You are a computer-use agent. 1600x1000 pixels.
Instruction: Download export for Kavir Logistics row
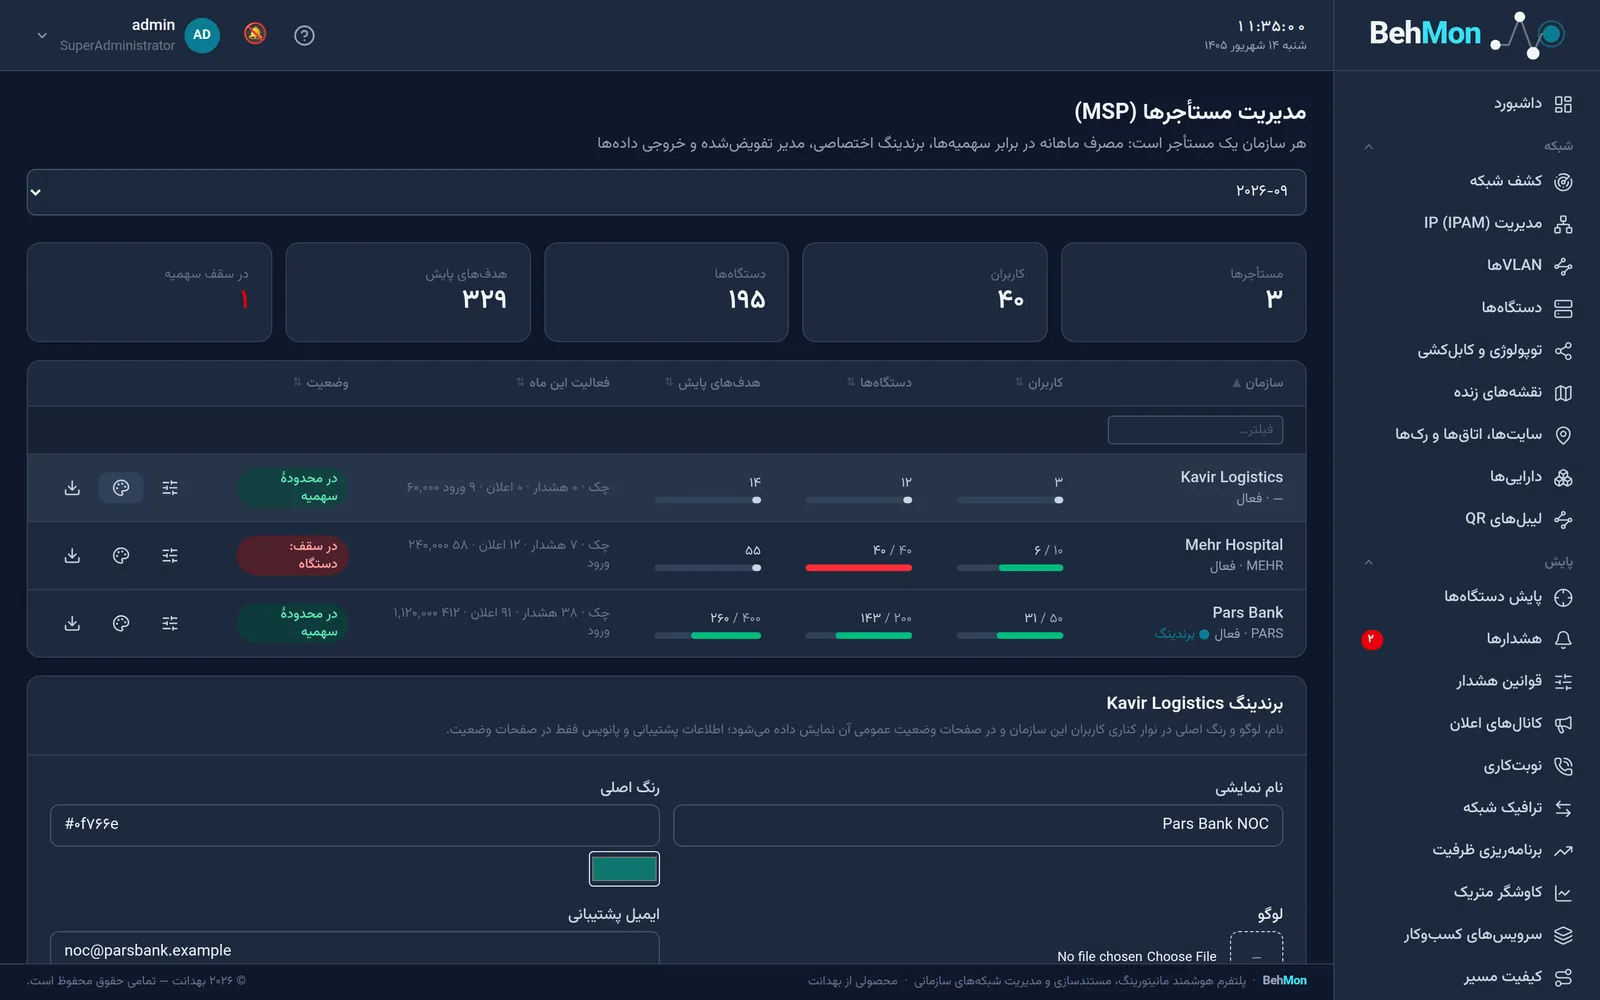(x=72, y=488)
